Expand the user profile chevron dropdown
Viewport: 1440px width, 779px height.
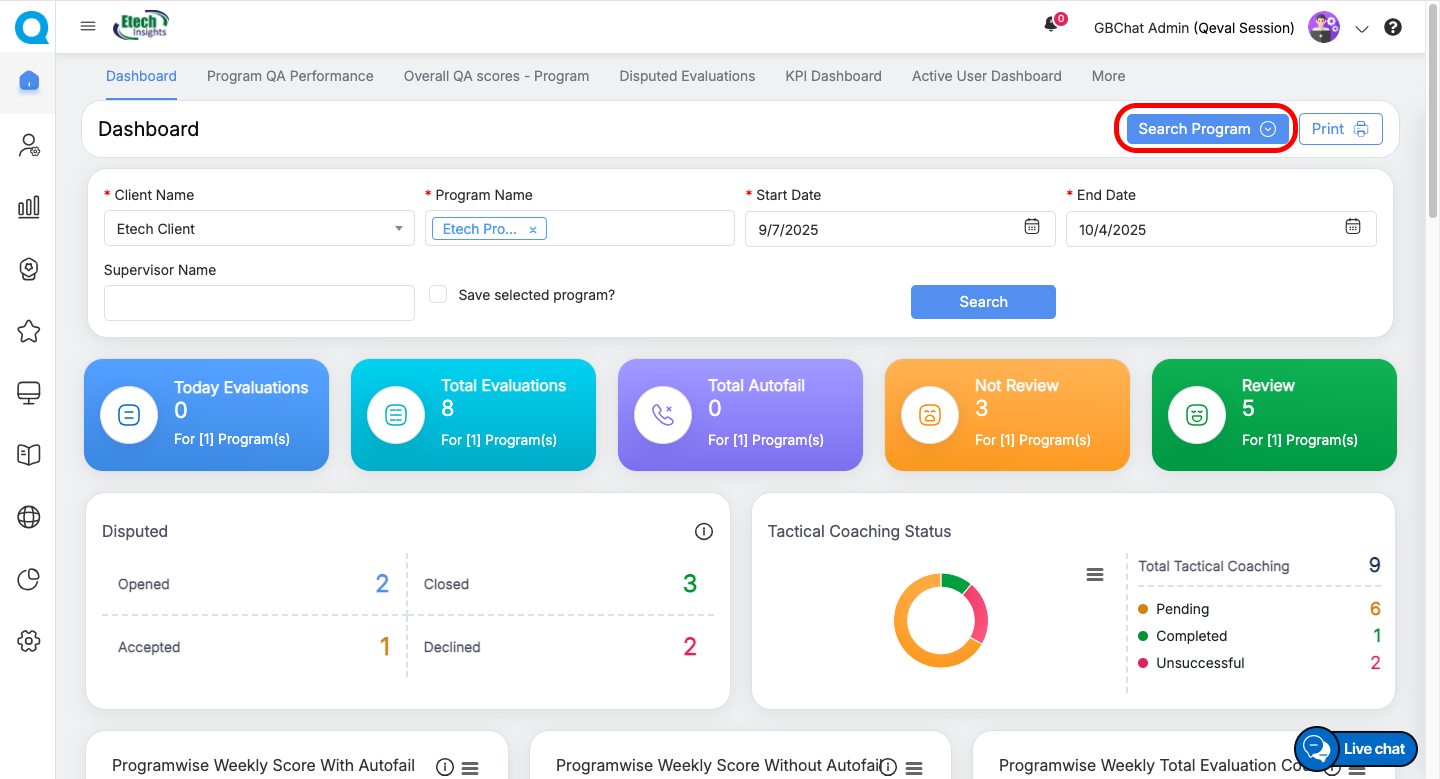pos(1361,29)
